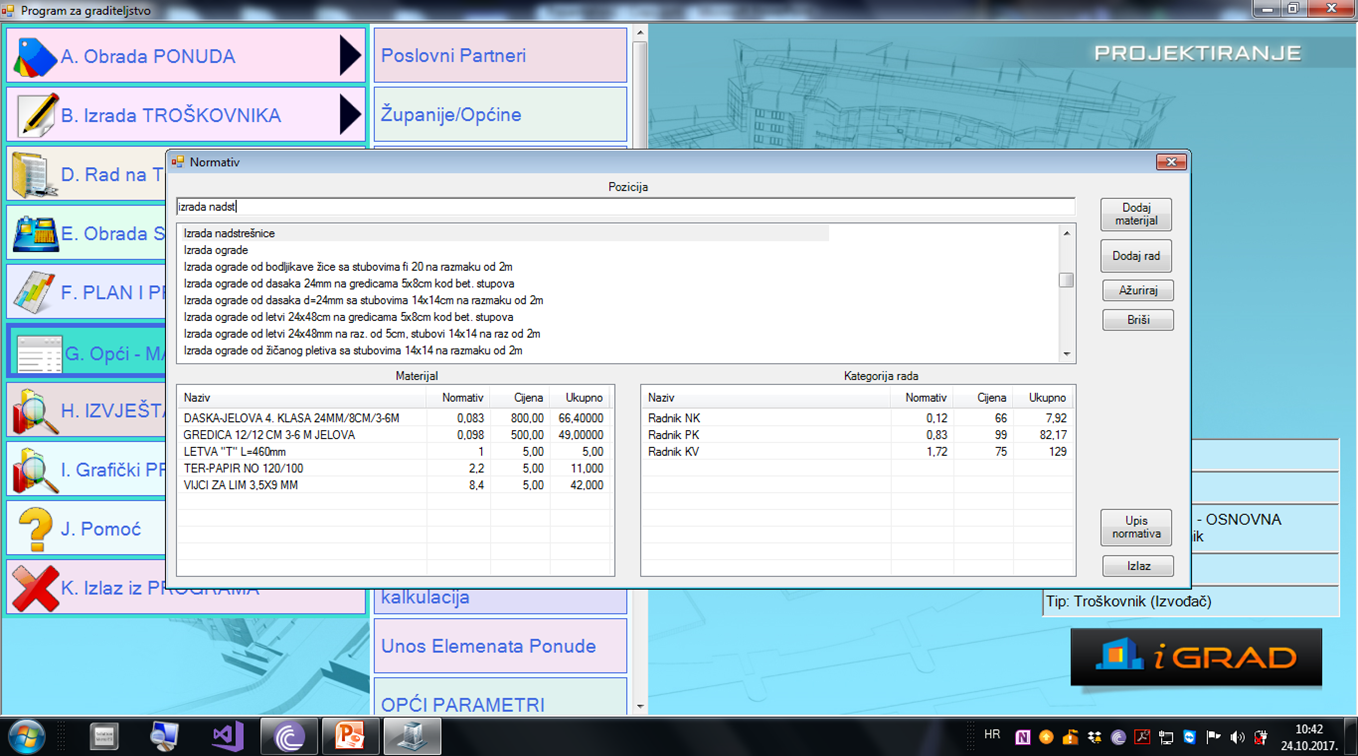Viewport: 1358px width, 756px height.
Task: Click the pencil notepad icon for Izrada TROŠKOVNIKA
Action: coord(35,115)
